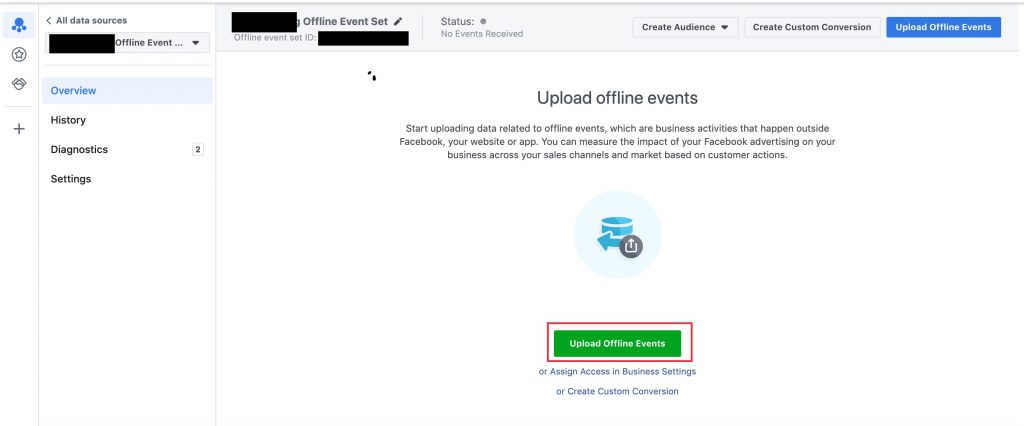Switch to the History tab
Screen dimensions: 1024x426
click(68, 120)
